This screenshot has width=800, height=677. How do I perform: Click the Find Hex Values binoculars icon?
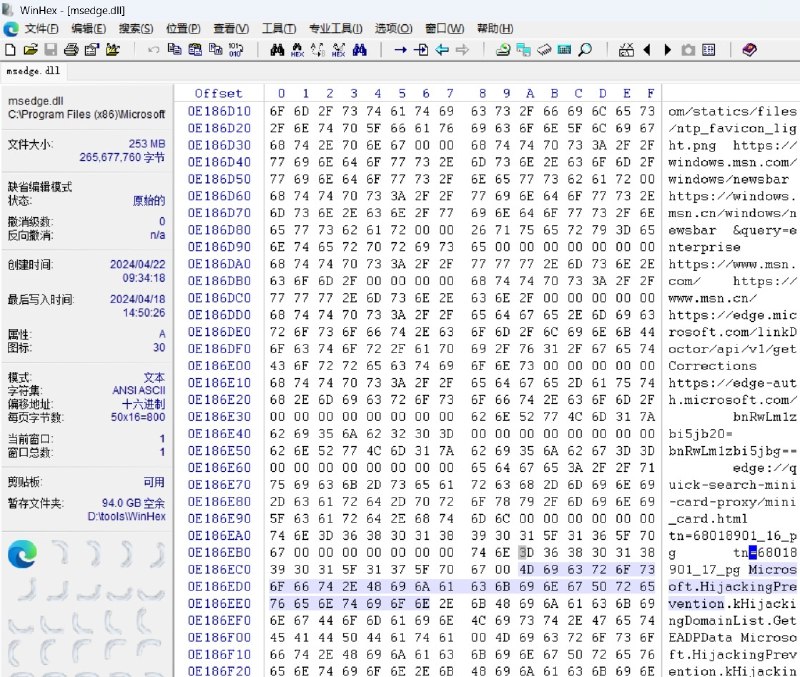coord(297,49)
